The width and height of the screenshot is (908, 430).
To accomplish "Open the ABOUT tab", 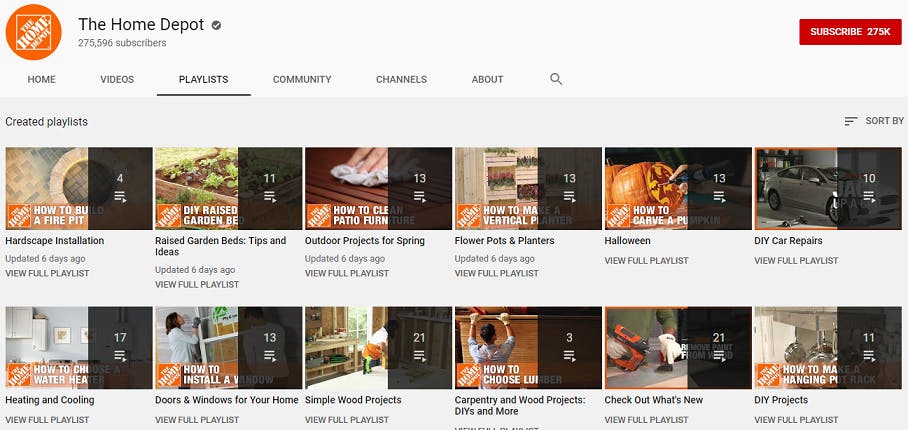I will pos(488,79).
